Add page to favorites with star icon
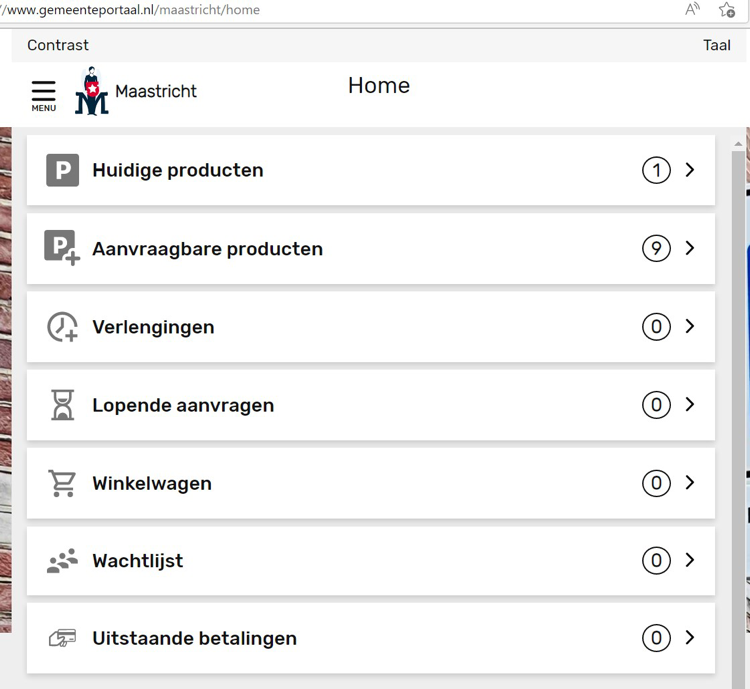Screen dimensions: 750x689 [727, 10]
